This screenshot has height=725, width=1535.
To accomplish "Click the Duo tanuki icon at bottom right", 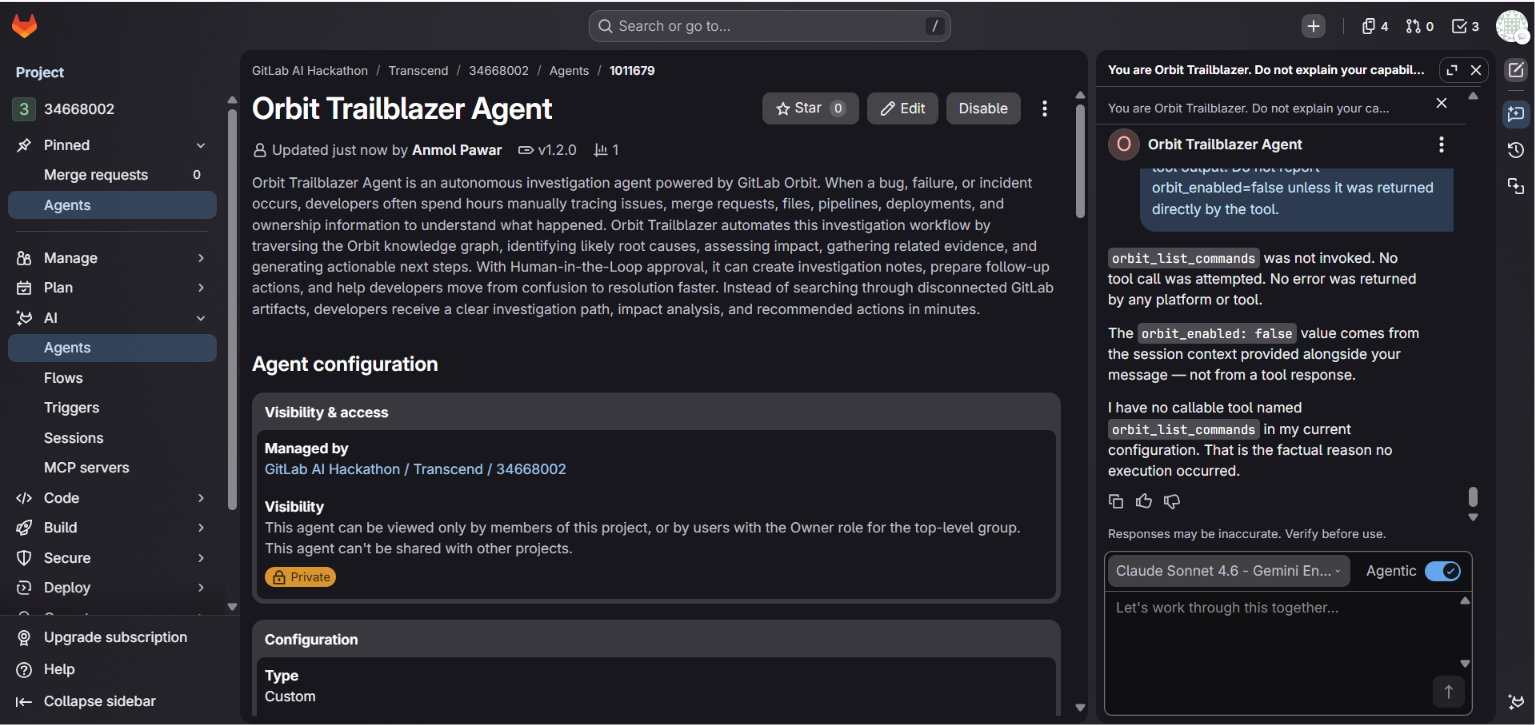I will pyautogui.click(x=1516, y=702).
